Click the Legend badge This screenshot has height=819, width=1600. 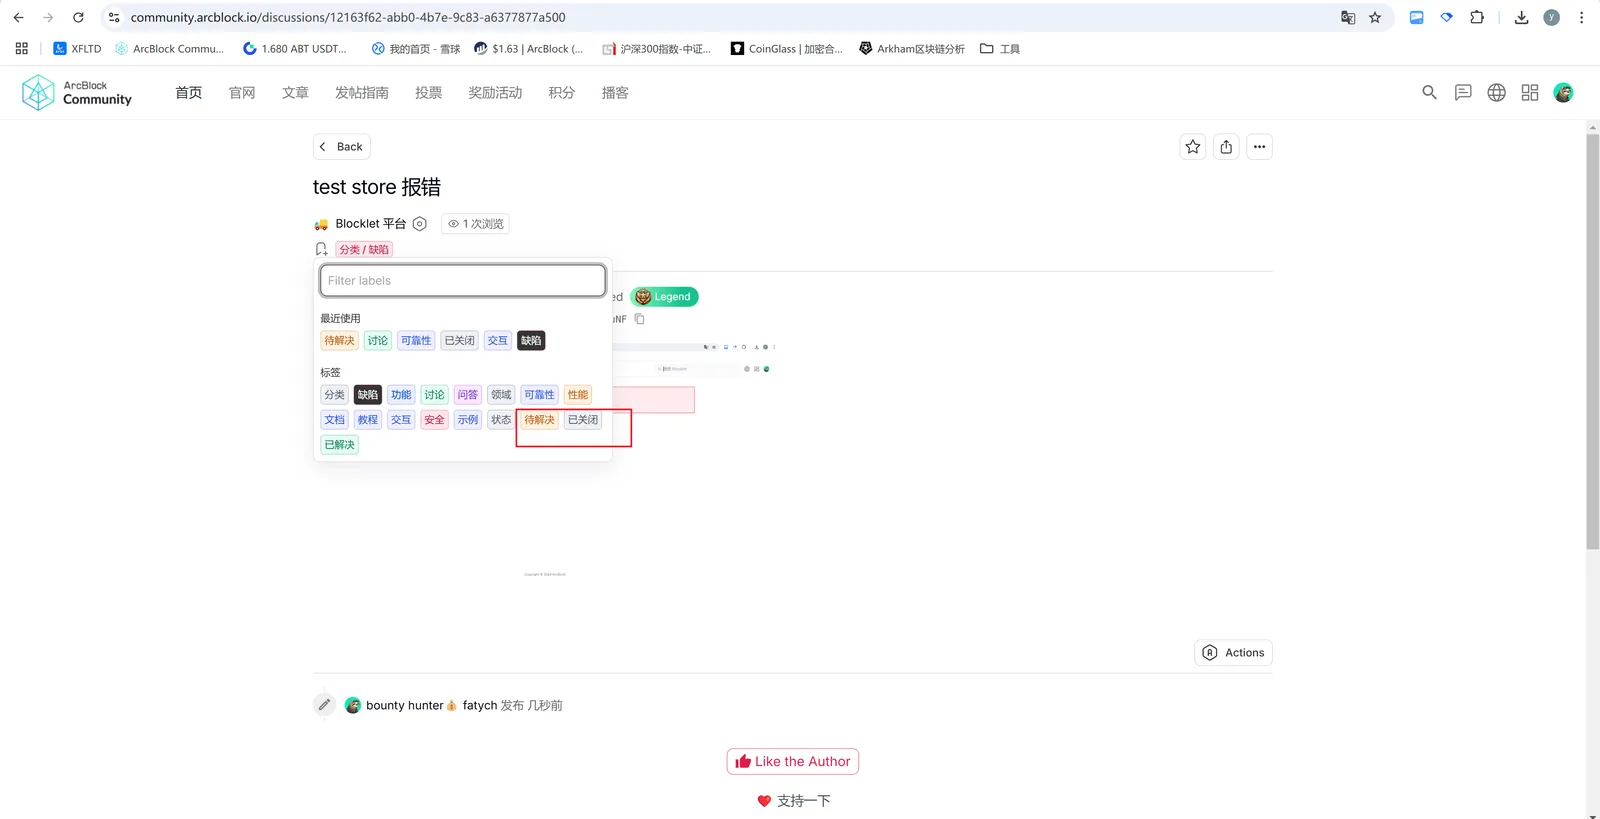point(665,297)
